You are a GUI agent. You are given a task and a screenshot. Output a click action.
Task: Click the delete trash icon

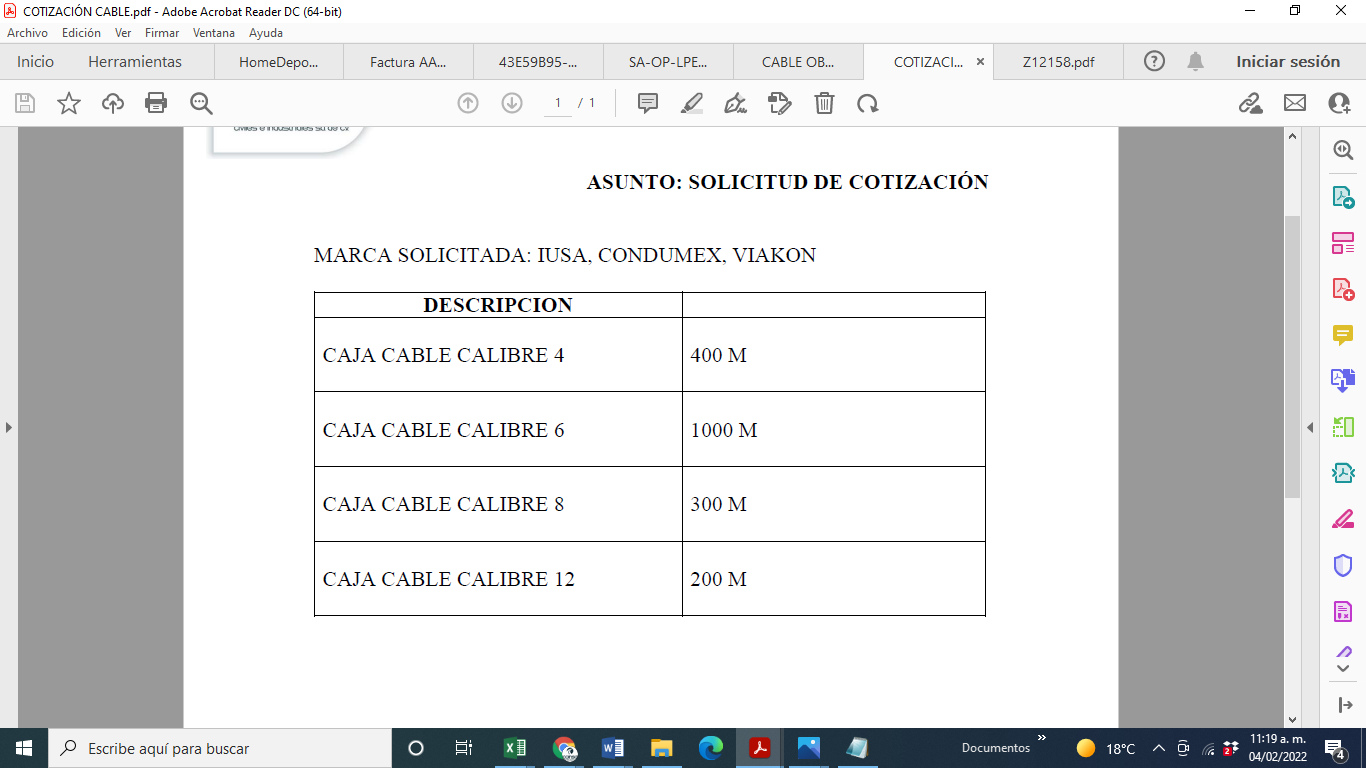point(824,103)
